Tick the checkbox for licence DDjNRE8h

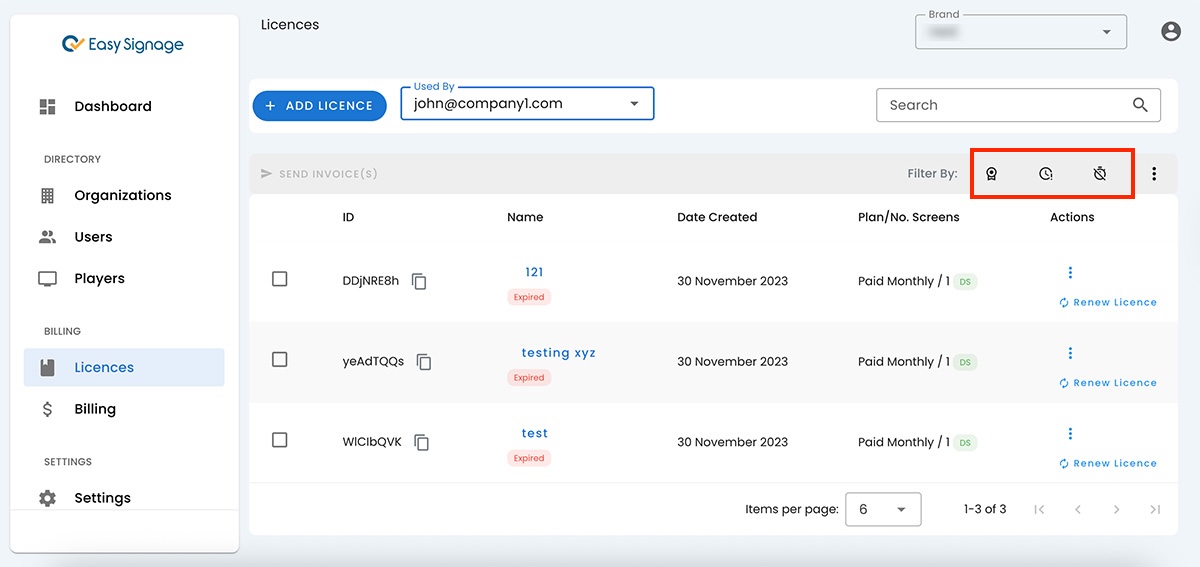(x=280, y=279)
